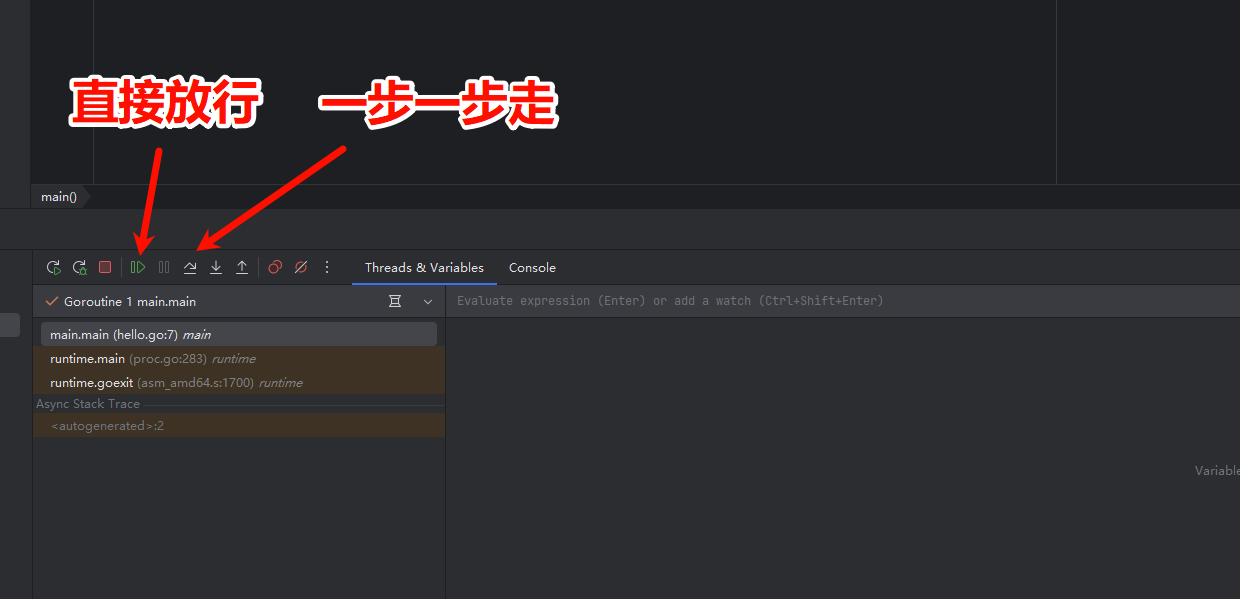Click the Step Out icon
The width and height of the screenshot is (1240, 599).
tap(242, 268)
